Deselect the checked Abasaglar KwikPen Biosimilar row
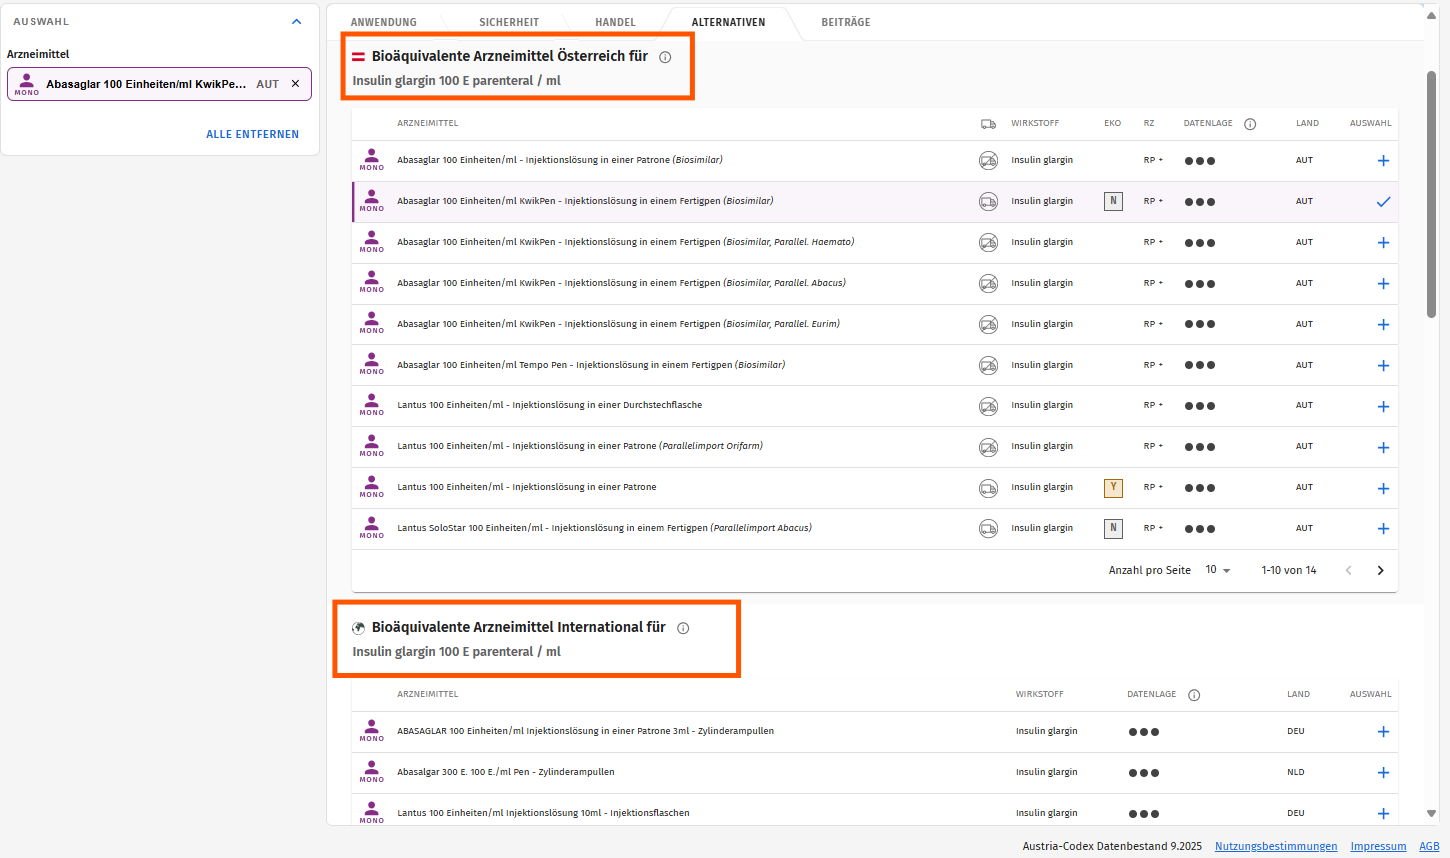Viewport: 1450px width, 858px height. pyautogui.click(x=1383, y=202)
